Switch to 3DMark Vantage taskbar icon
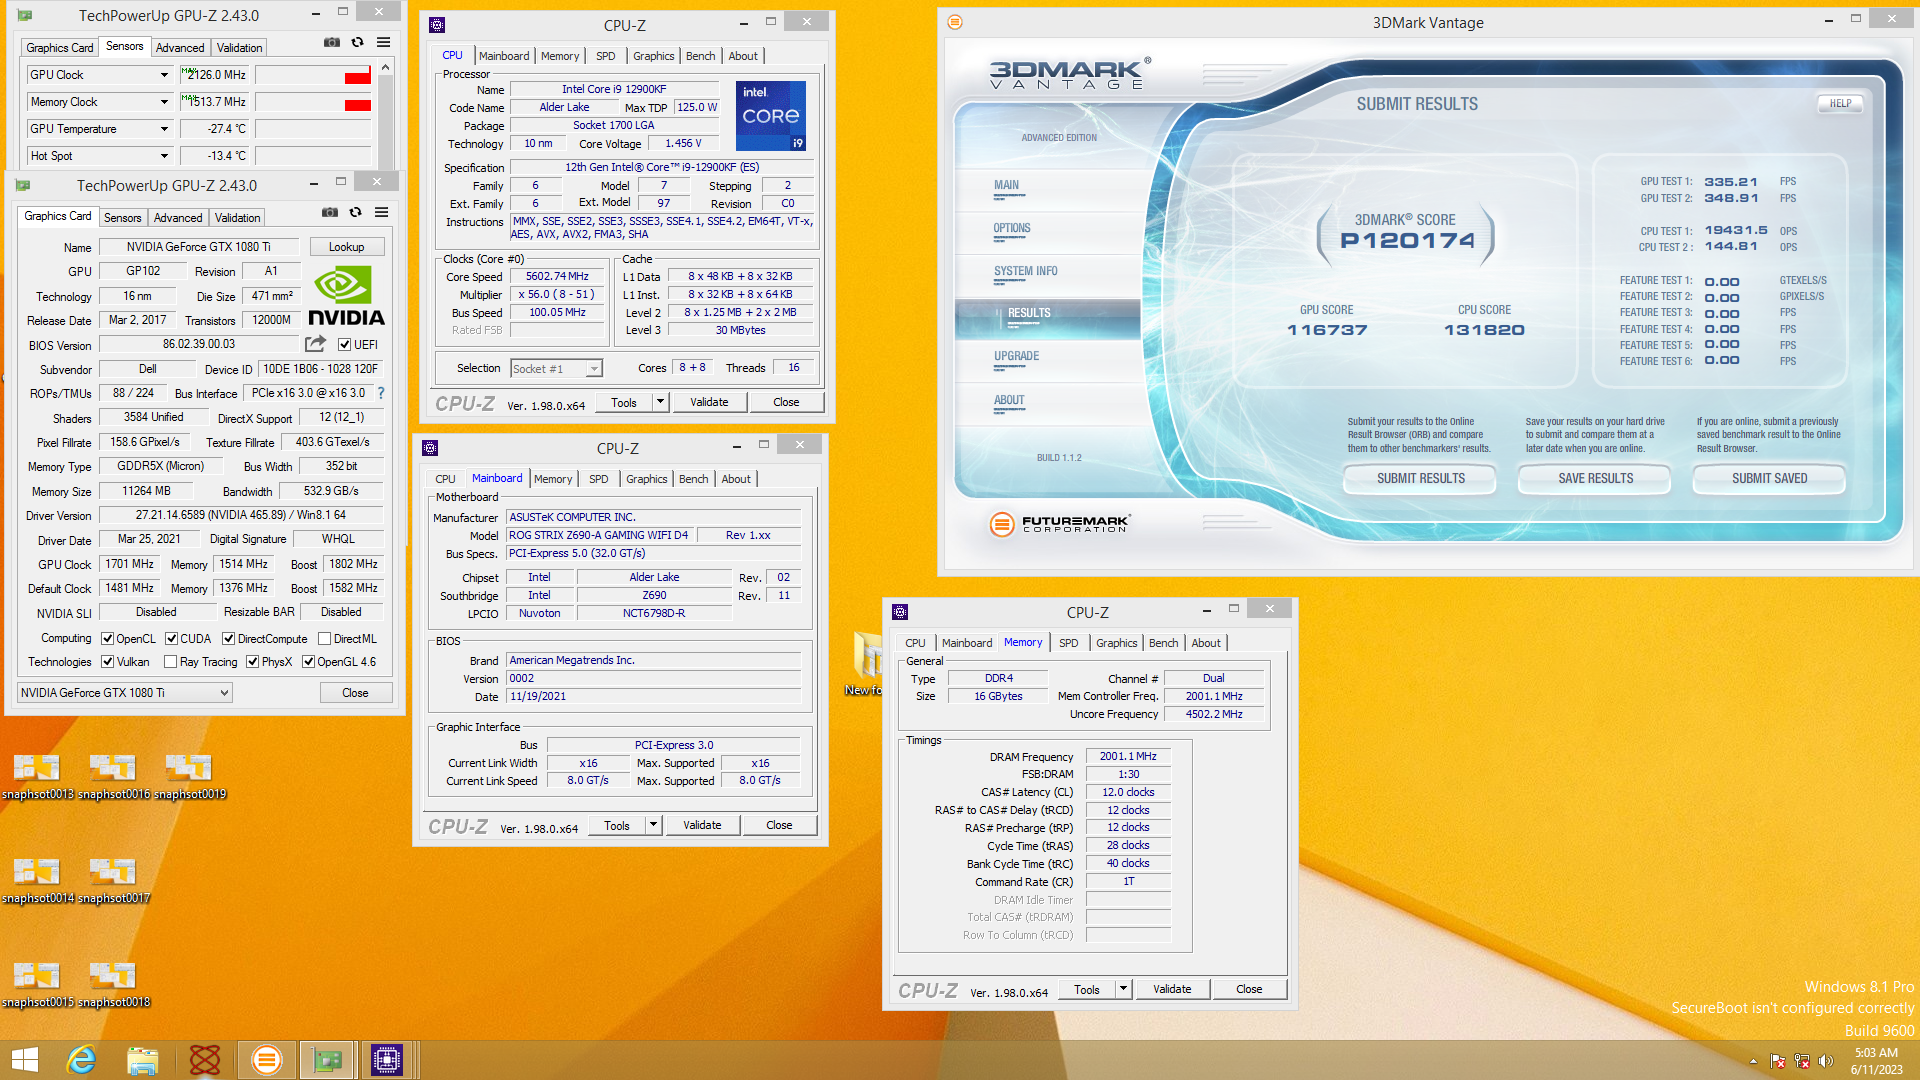1920x1080 pixels. click(266, 1060)
